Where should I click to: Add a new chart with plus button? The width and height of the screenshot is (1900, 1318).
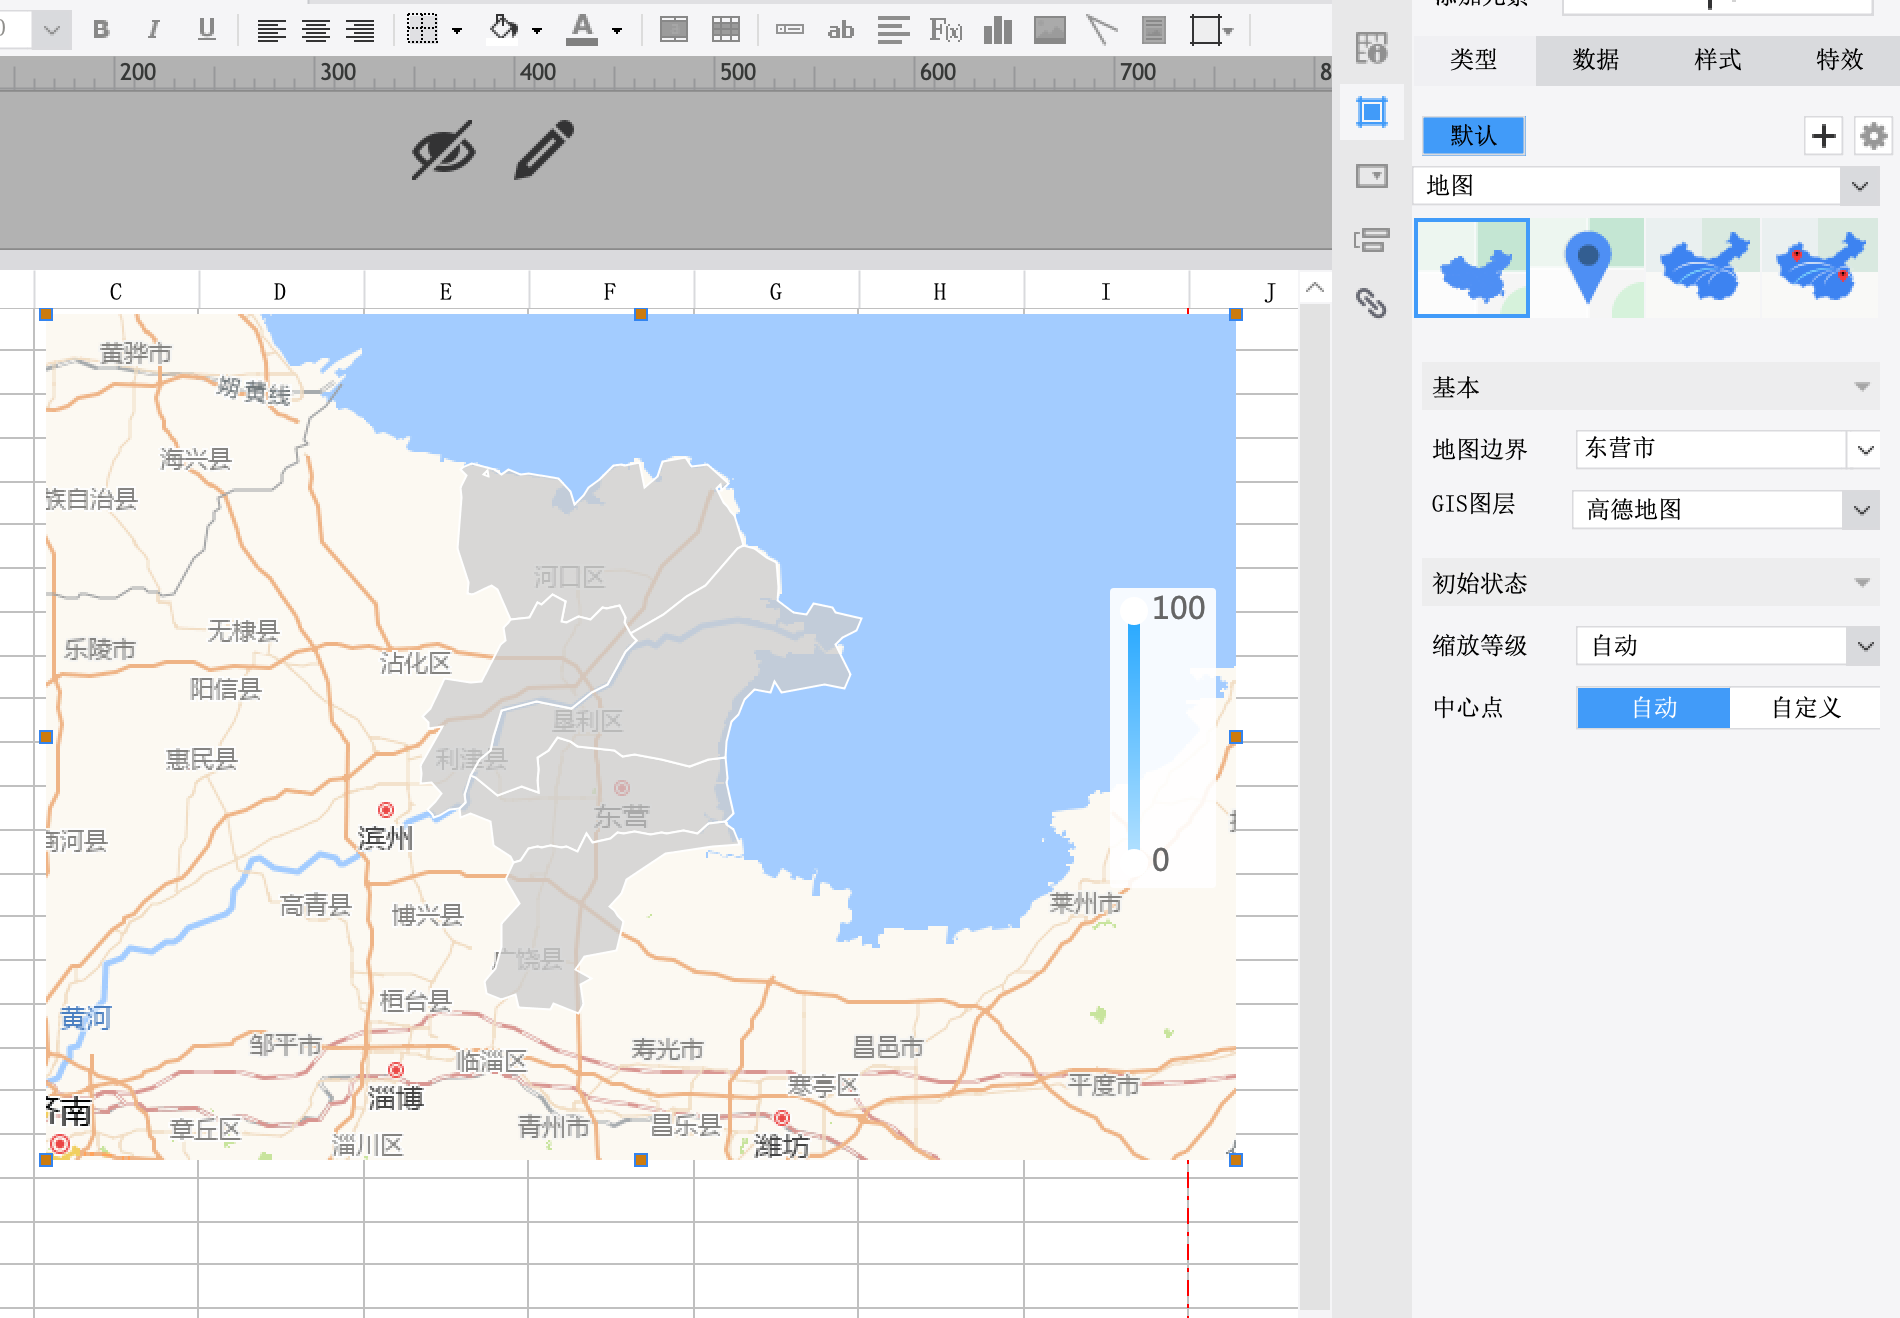click(1824, 135)
